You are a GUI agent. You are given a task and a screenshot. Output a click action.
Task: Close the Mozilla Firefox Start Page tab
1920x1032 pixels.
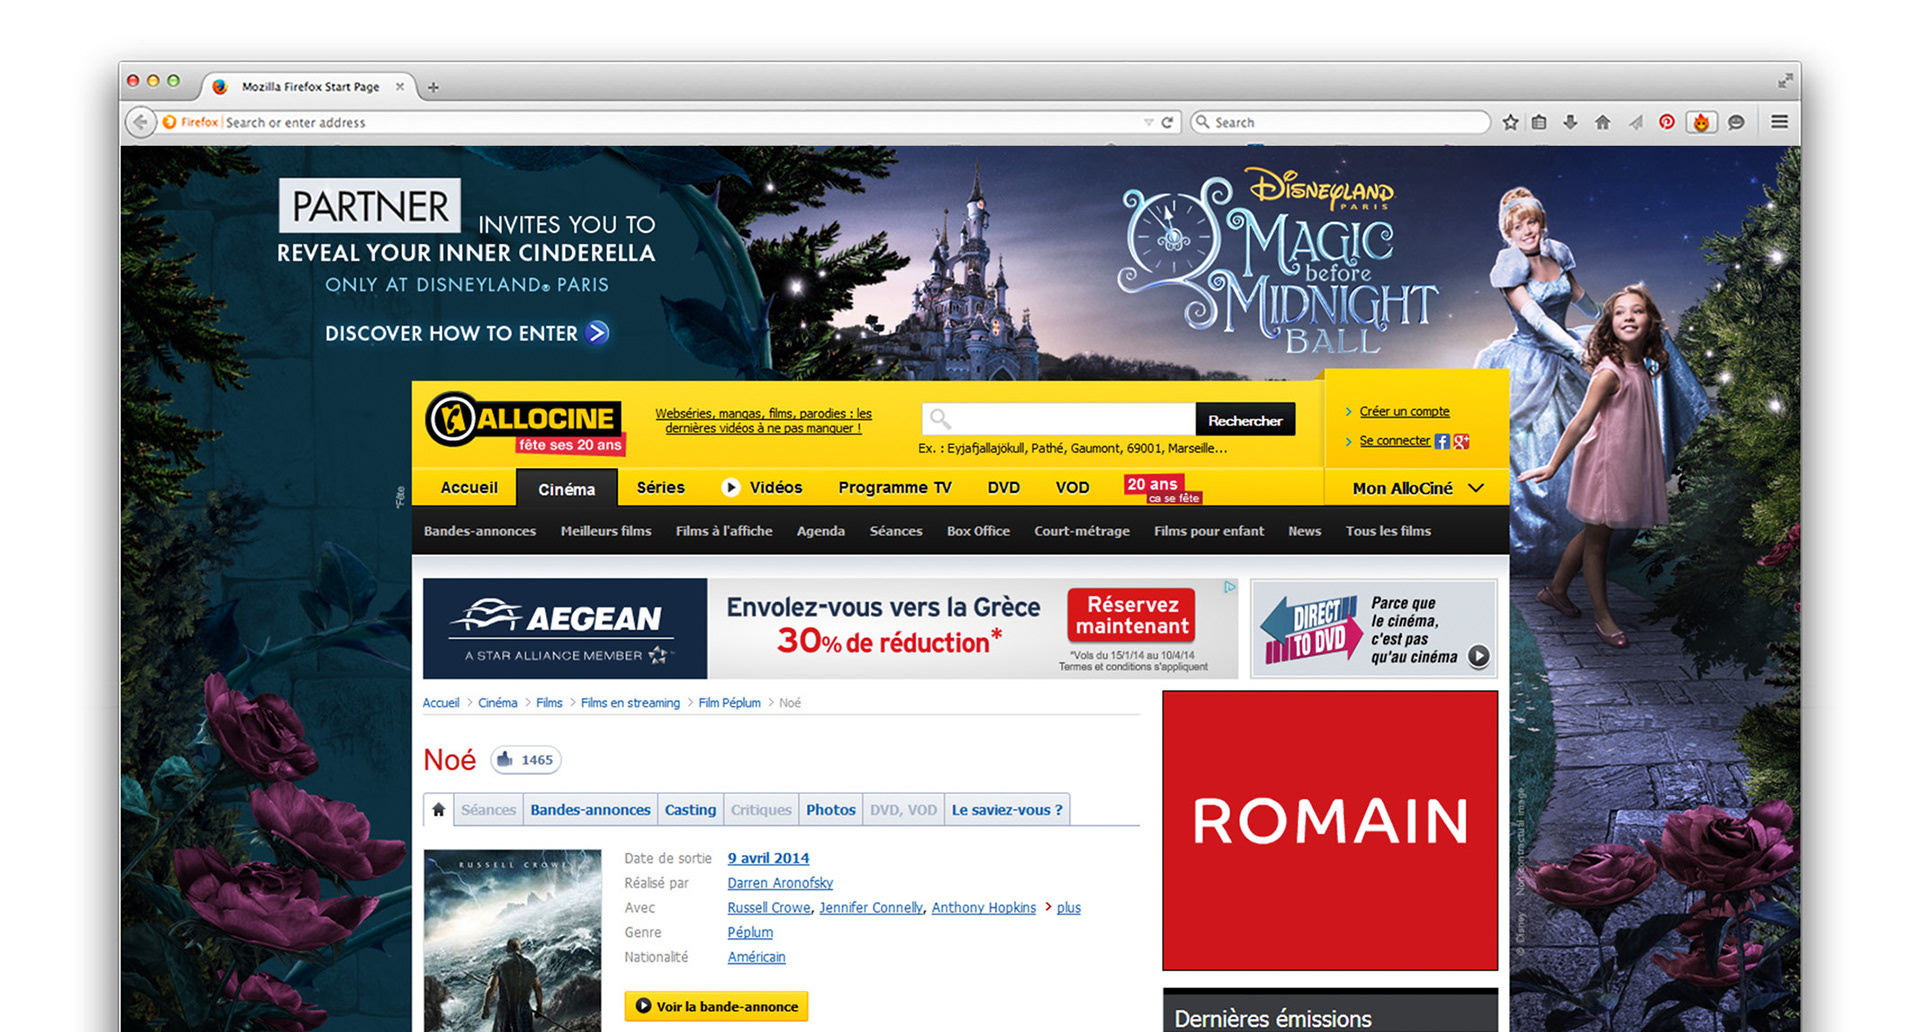click(x=400, y=86)
